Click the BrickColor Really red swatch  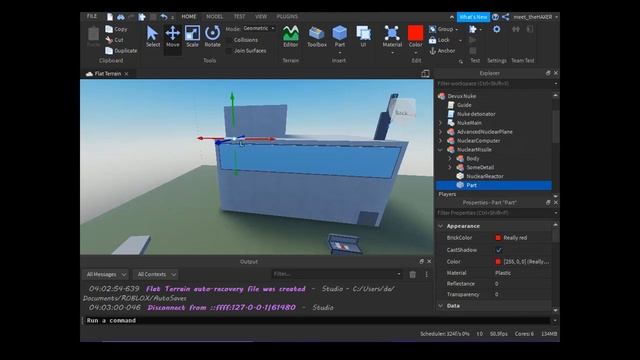(498, 238)
